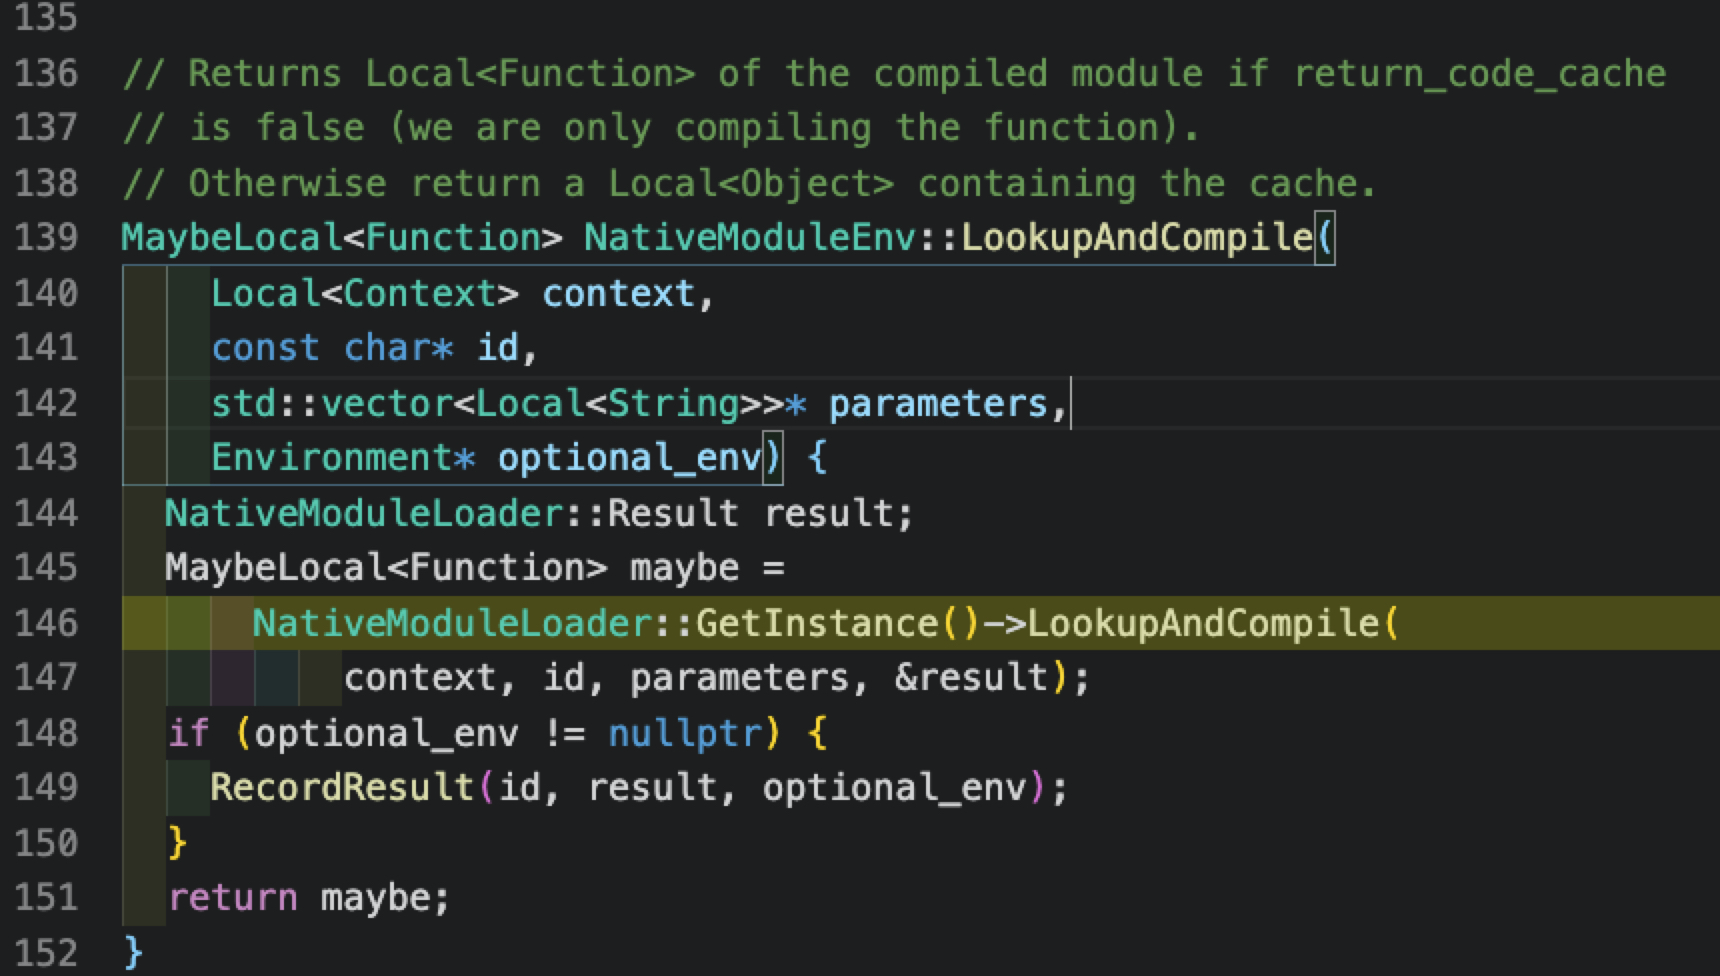1720x976 pixels.
Task: Click 'result;' variable on line 144
Action: click(x=839, y=513)
